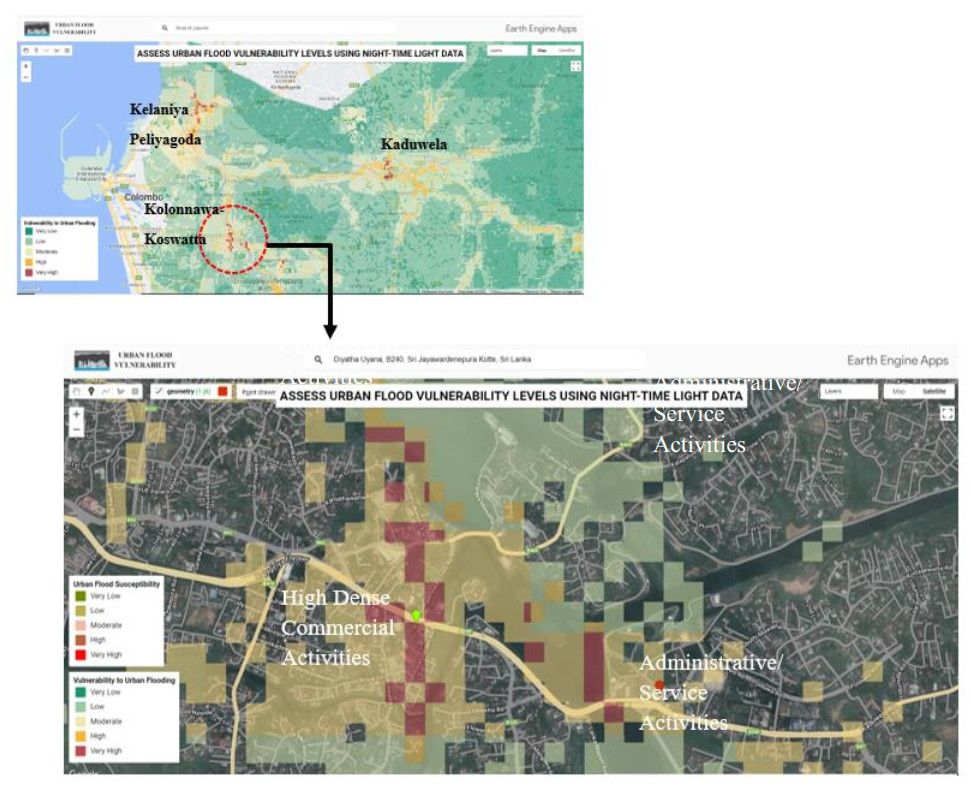This screenshot has width=973, height=787.
Task: Click the red geometry color swatch
Action: coord(222,392)
